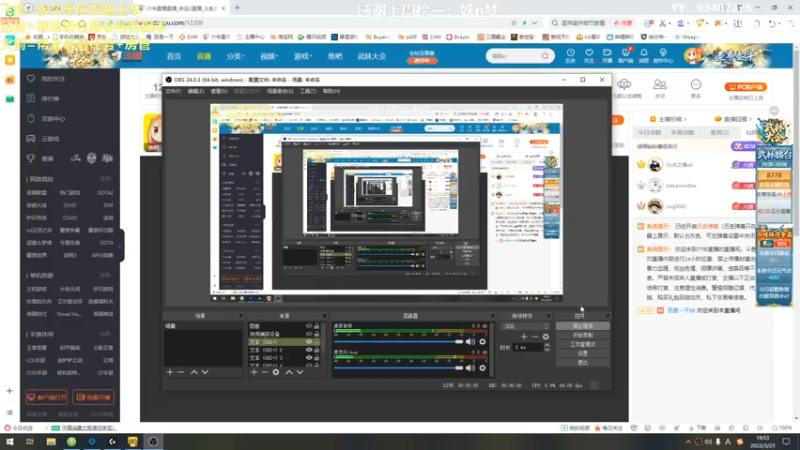Add a new scene in OBS
Image resolution: width=800 pixels, height=450 pixels.
tap(170, 372)
